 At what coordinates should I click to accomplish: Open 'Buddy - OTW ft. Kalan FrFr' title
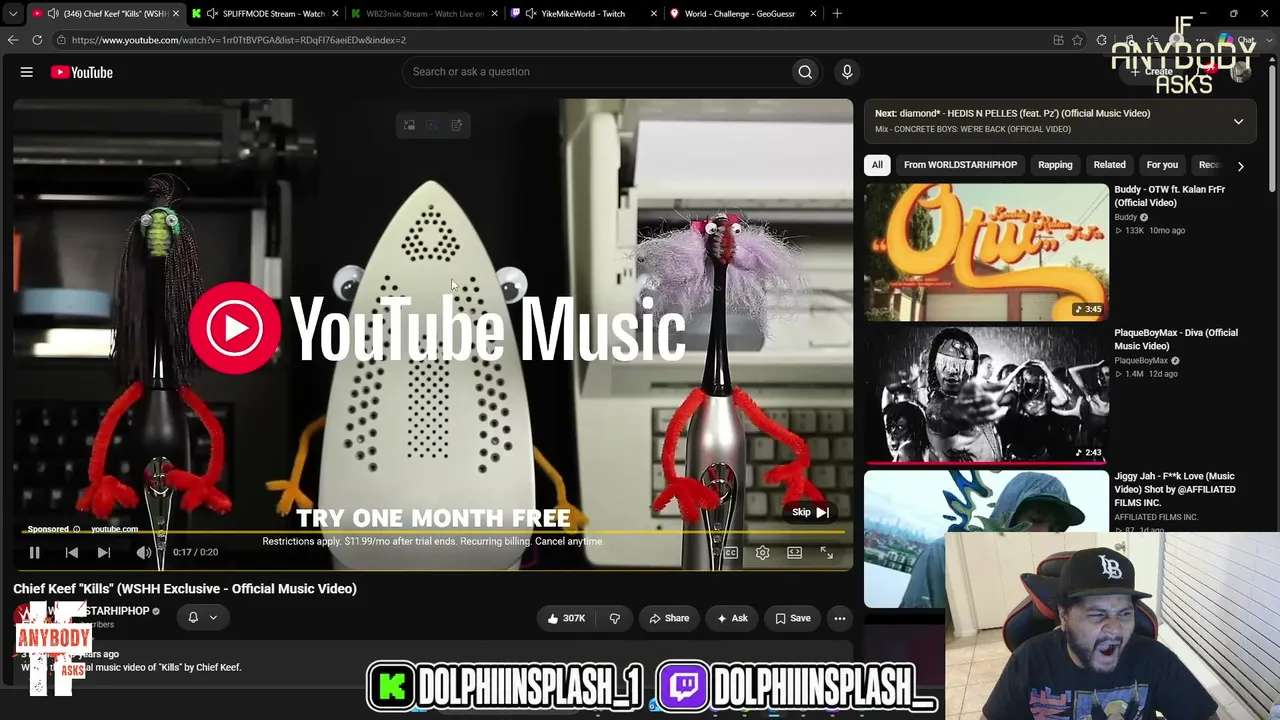tap(1170, 196)
